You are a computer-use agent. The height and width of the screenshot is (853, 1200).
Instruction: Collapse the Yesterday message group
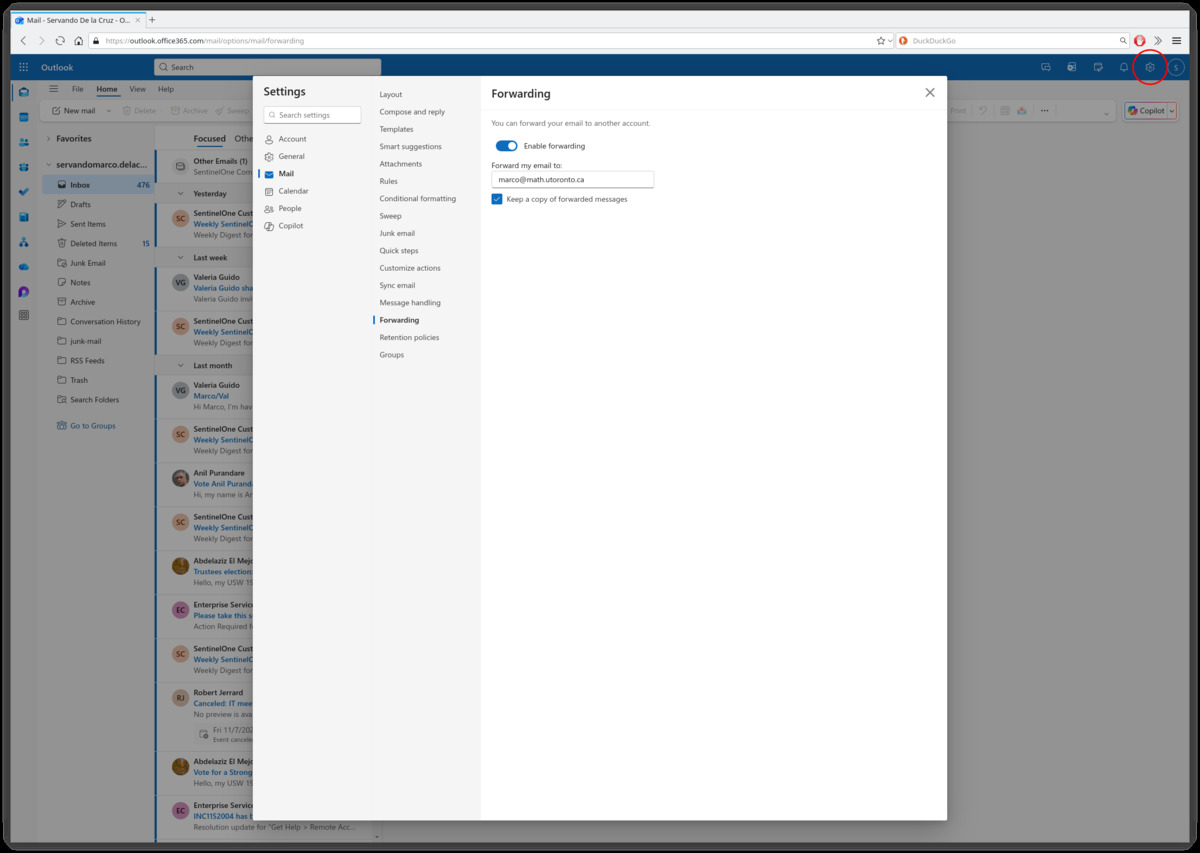pyautogui.click(x=180, y=194)
